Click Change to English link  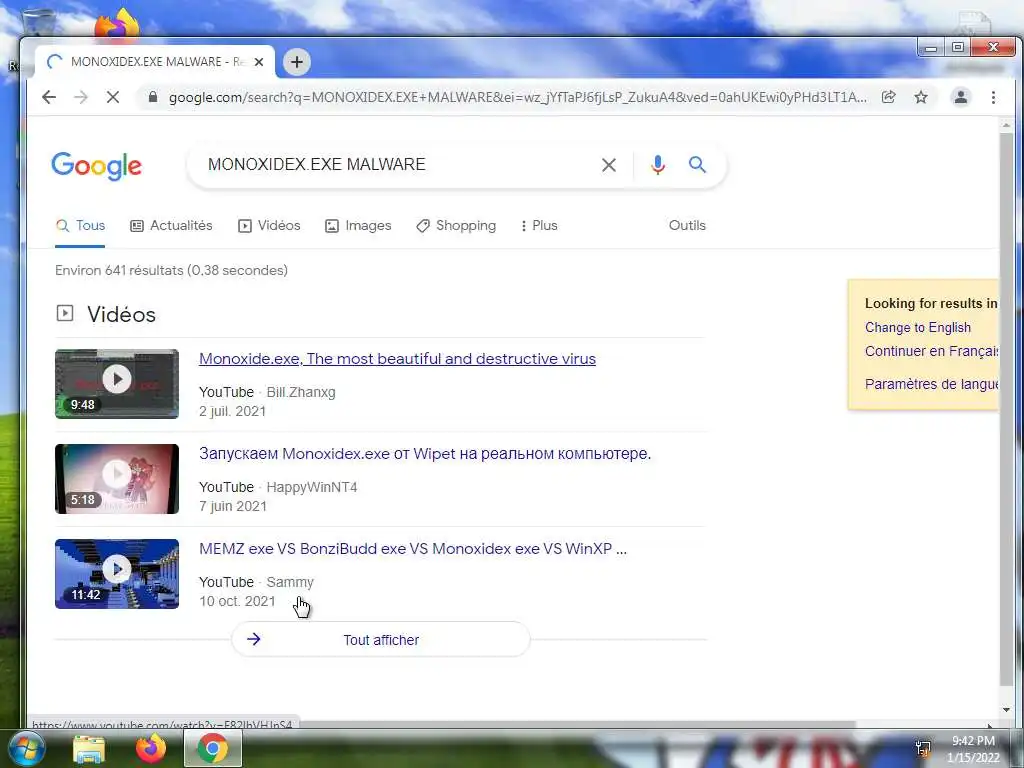click(918, 328)
